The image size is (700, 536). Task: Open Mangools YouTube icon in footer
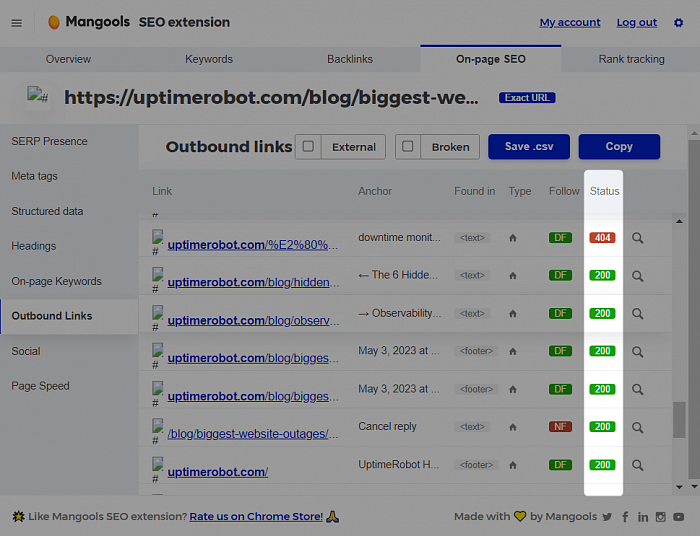(x=679, y=517)
